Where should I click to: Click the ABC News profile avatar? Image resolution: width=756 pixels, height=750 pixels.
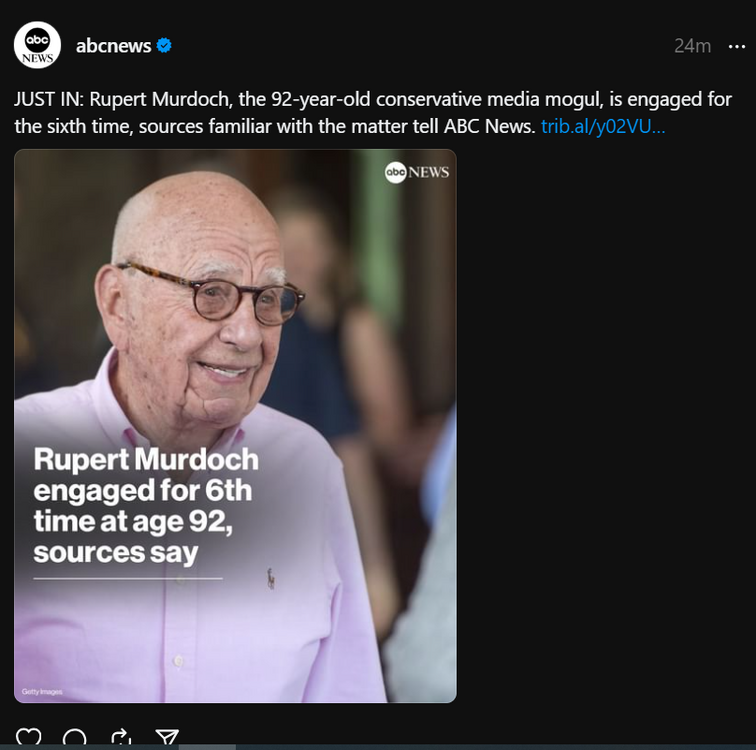tap(37, 45)
